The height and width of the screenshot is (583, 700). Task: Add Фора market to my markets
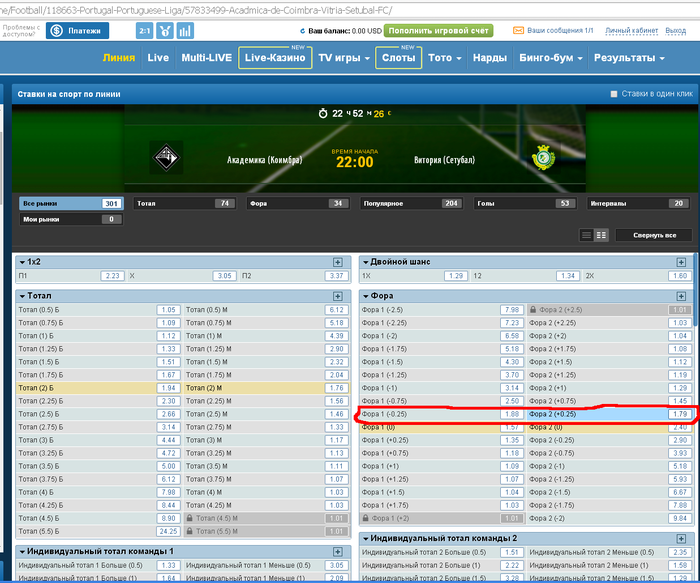[681, 296]
